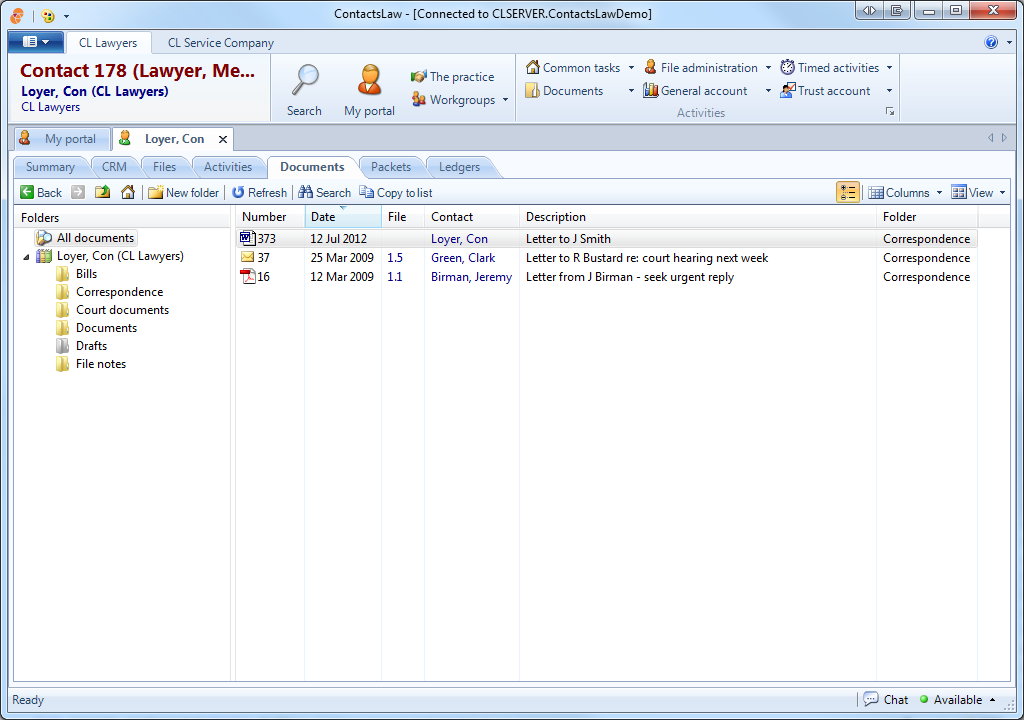Open file link 1.1
This screenshot has height=720, width=1024.
point(394,276)
